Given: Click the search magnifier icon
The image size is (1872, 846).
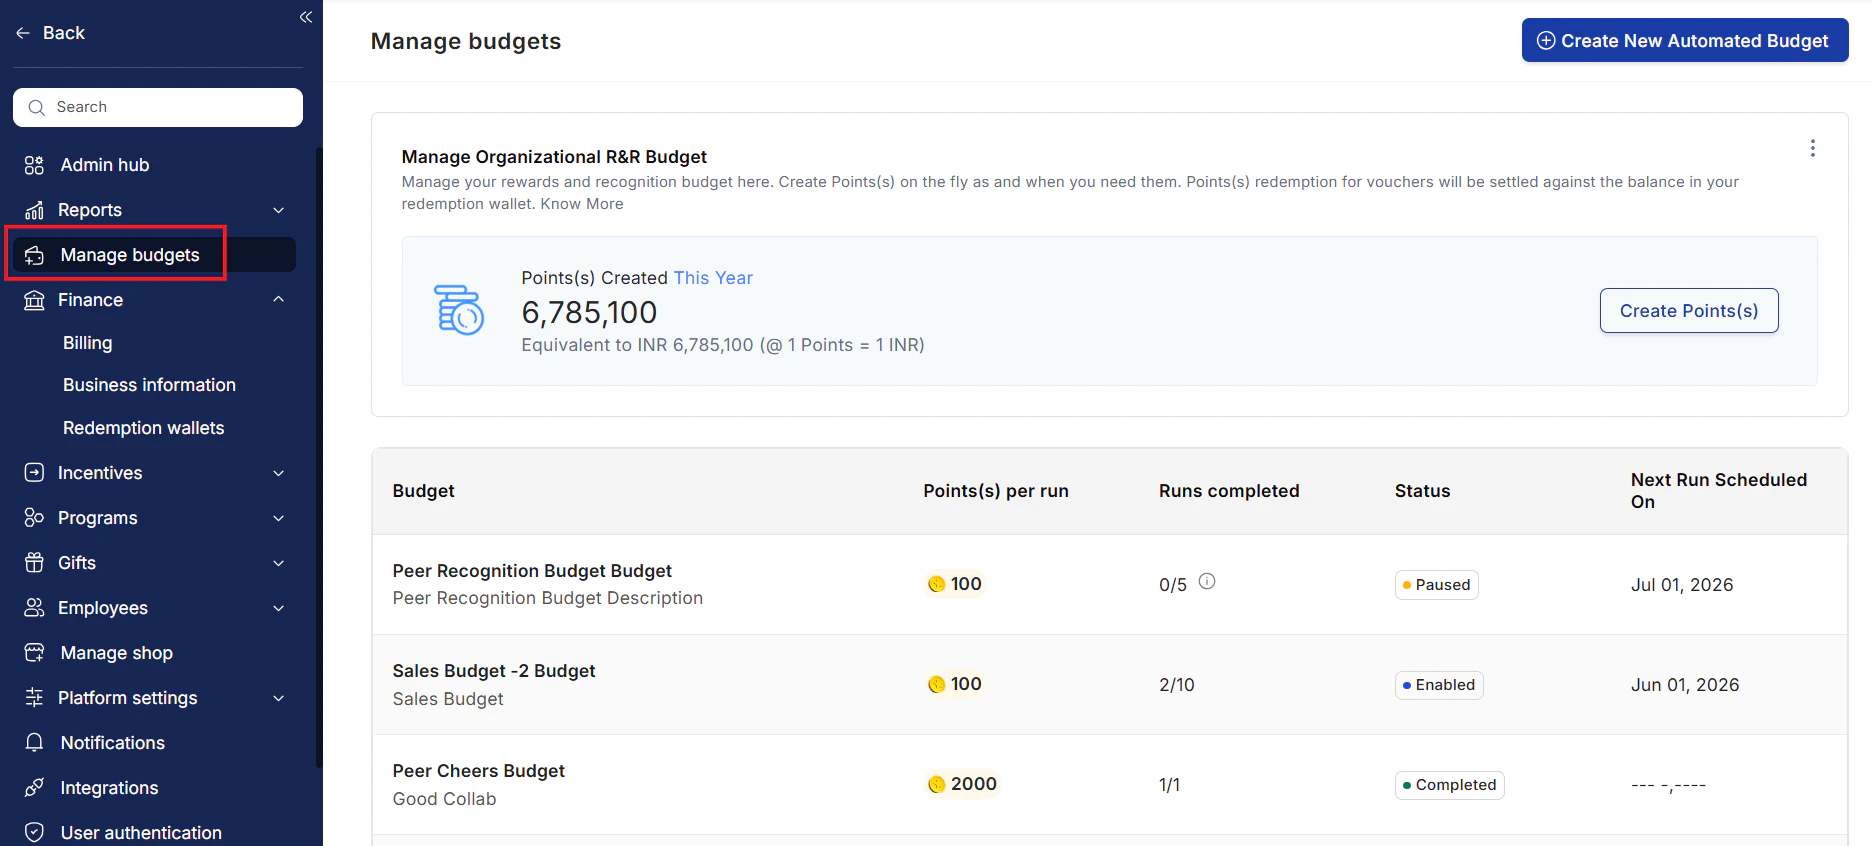Looking at the screenshot, I should point(37,107).
